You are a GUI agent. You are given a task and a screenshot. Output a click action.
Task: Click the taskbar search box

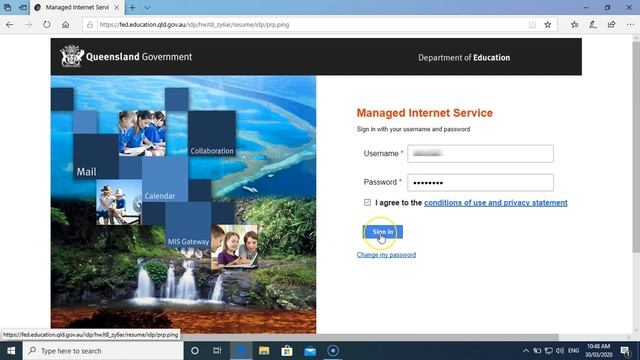click(103, 351)
